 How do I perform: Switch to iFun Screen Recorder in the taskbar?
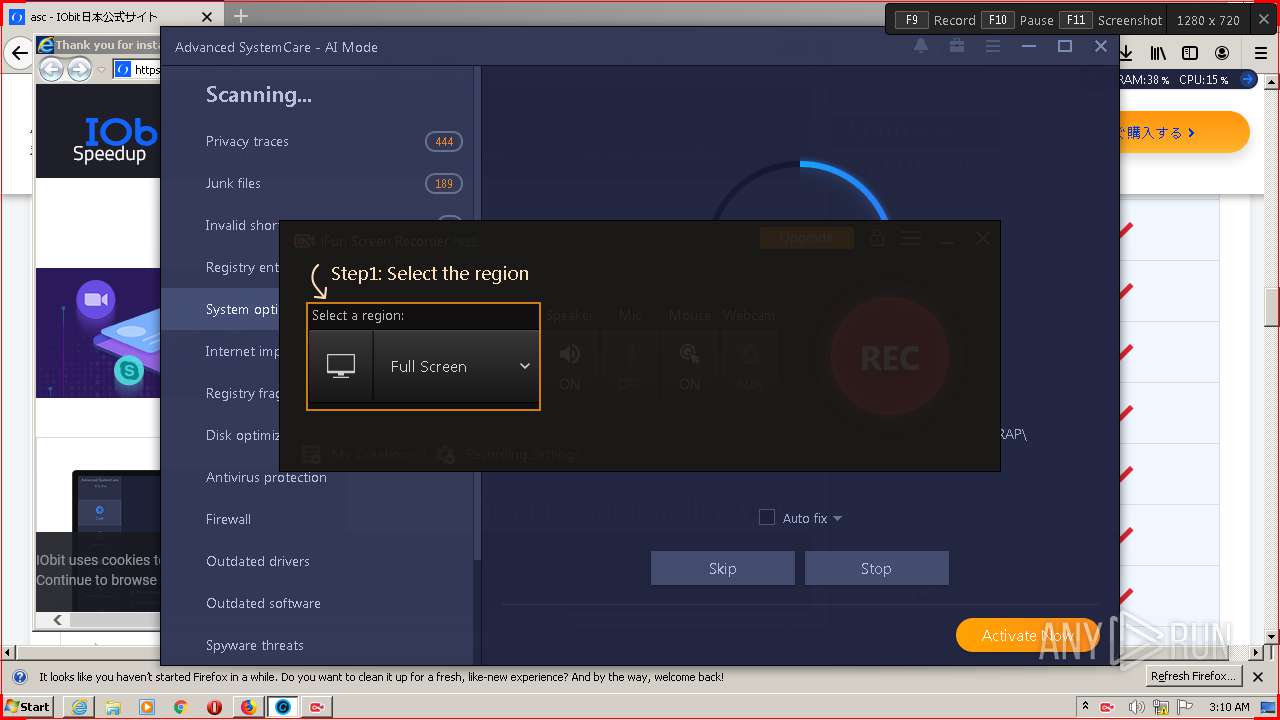(x=317, y=706)
